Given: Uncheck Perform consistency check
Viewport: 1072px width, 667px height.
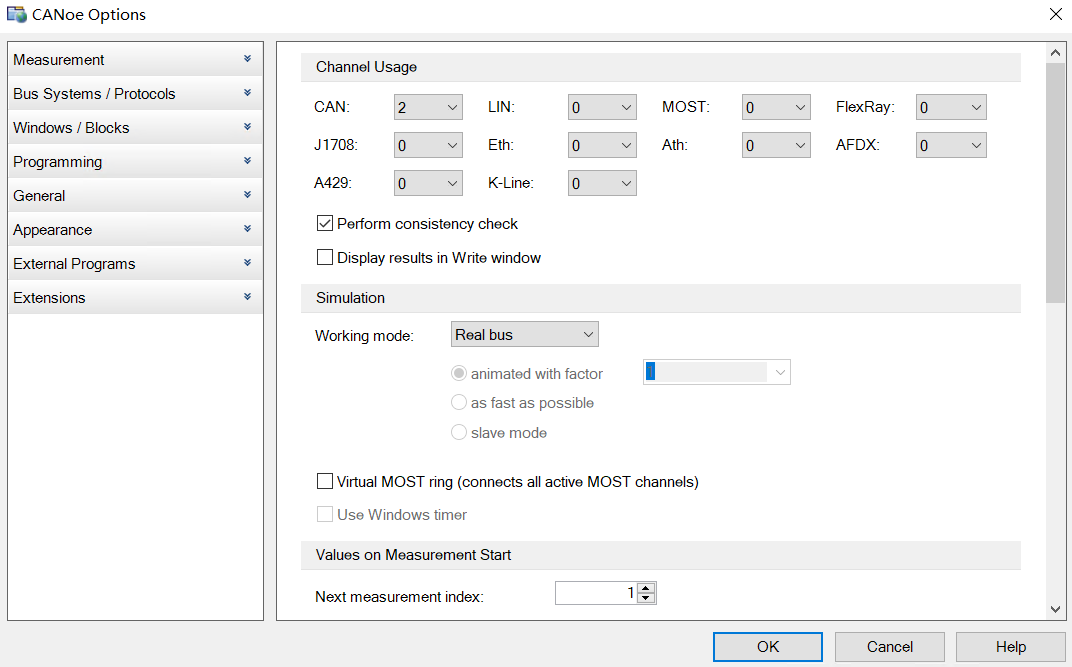Looking at the screenshot, I should point(325,223).
